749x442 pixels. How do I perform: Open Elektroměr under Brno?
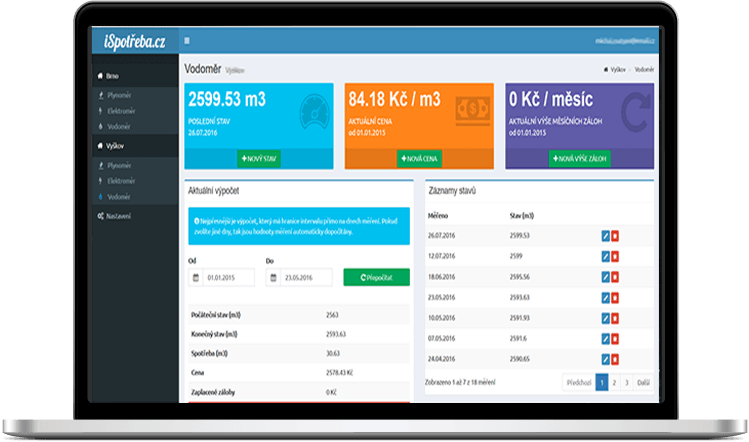122,112
